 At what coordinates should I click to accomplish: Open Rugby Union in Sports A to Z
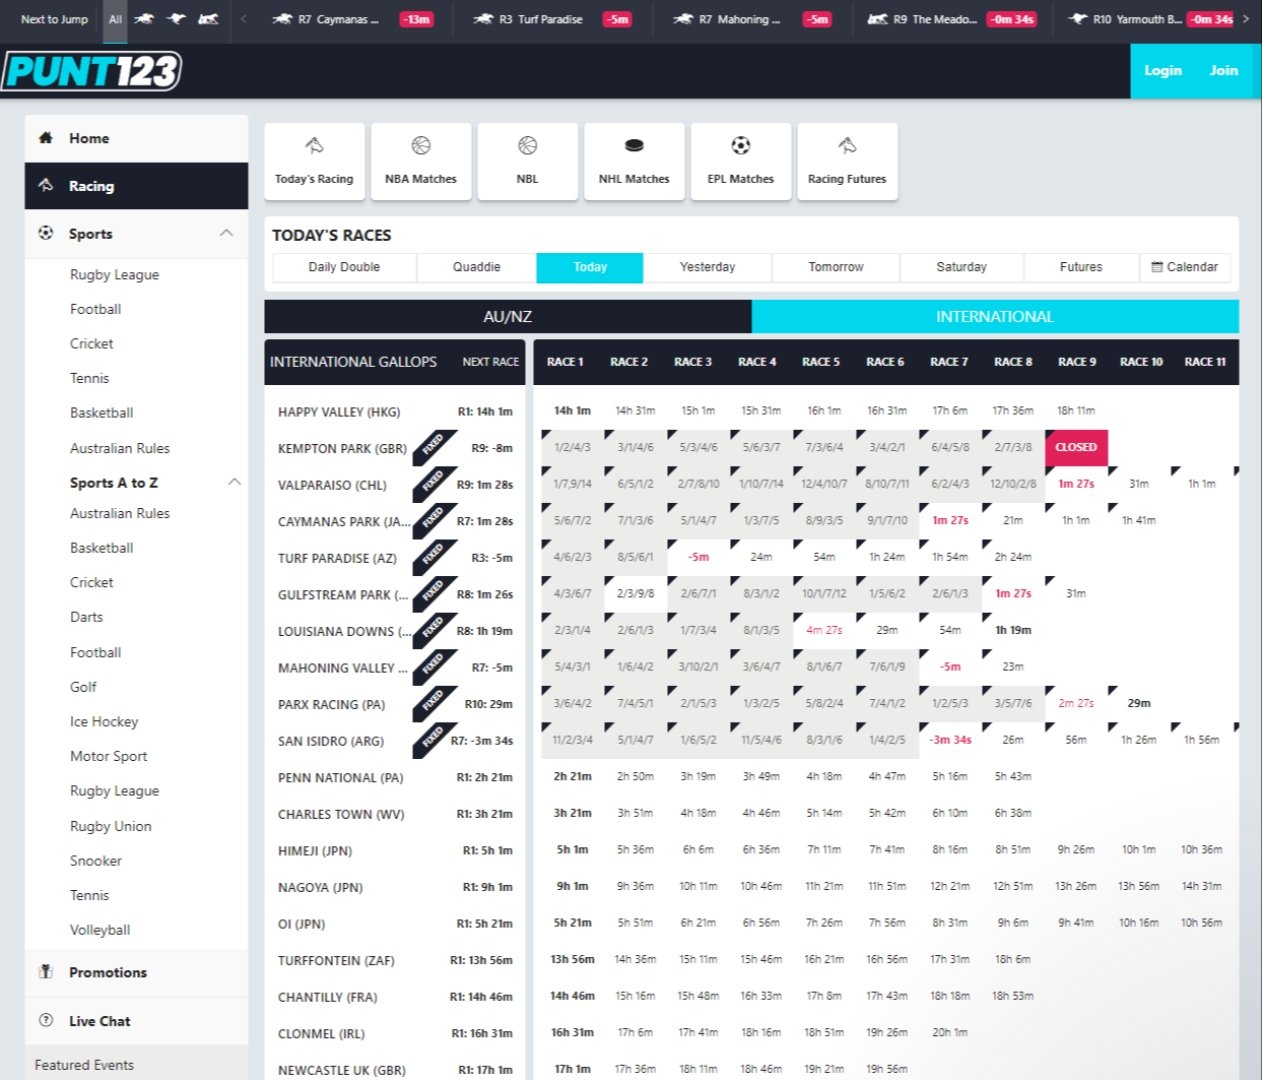[x=111, y=826]
